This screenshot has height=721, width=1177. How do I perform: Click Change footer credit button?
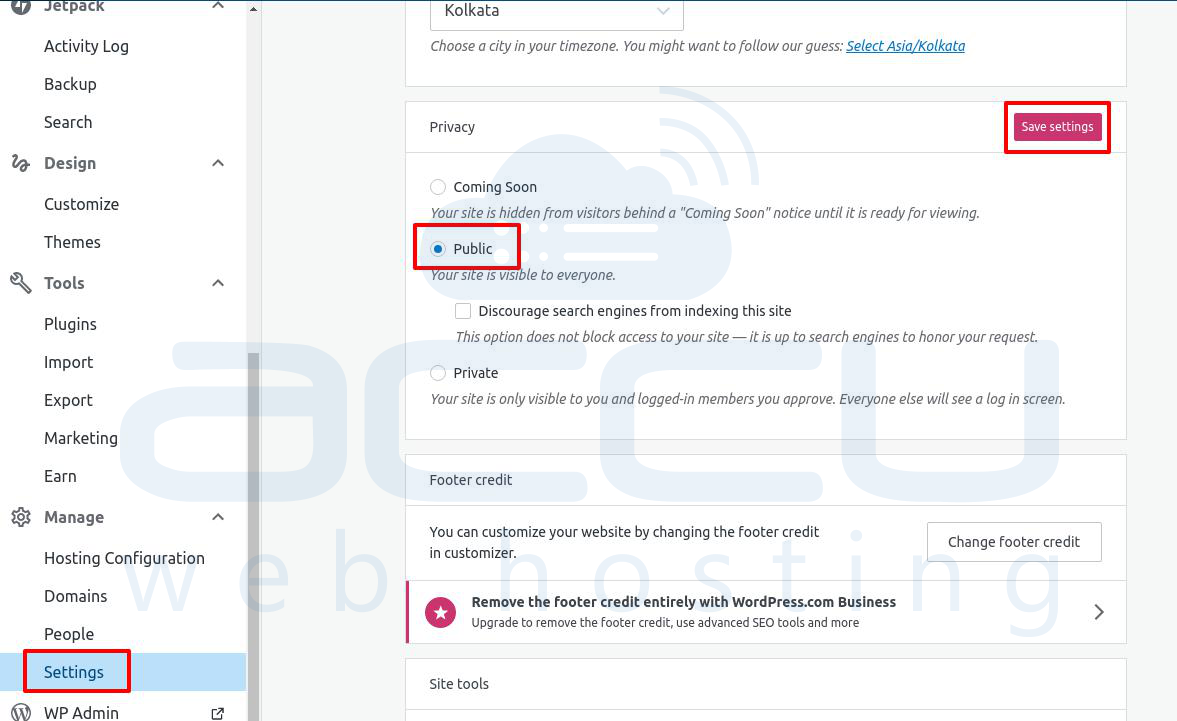tap(1014, 542)
